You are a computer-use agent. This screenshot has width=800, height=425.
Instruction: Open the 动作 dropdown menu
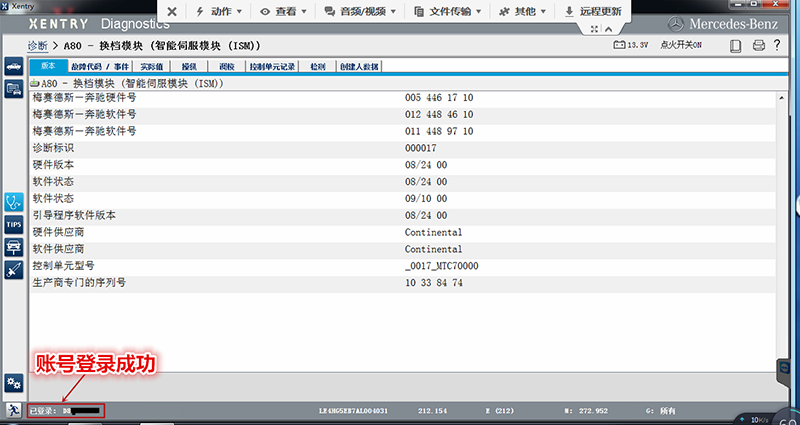tap(219, 11)
